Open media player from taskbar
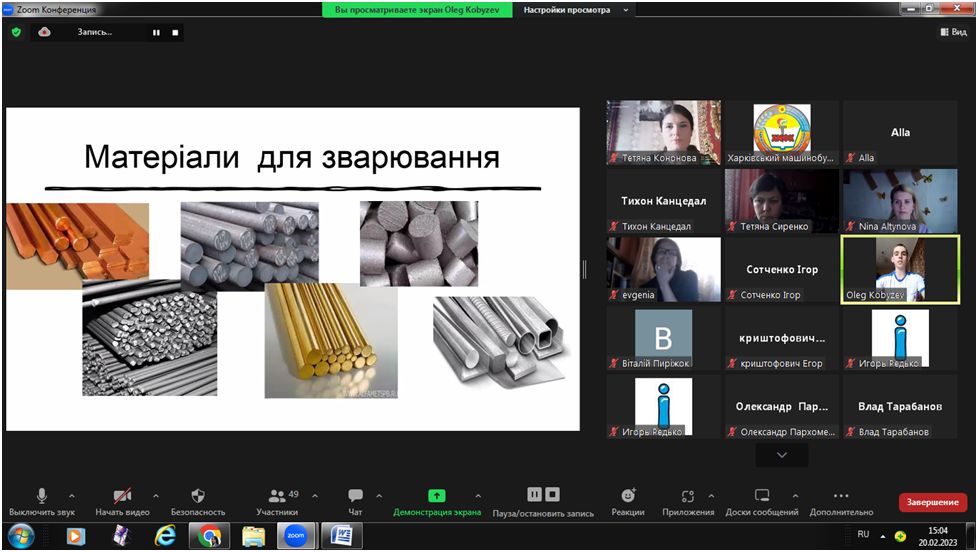 [76, 536]
